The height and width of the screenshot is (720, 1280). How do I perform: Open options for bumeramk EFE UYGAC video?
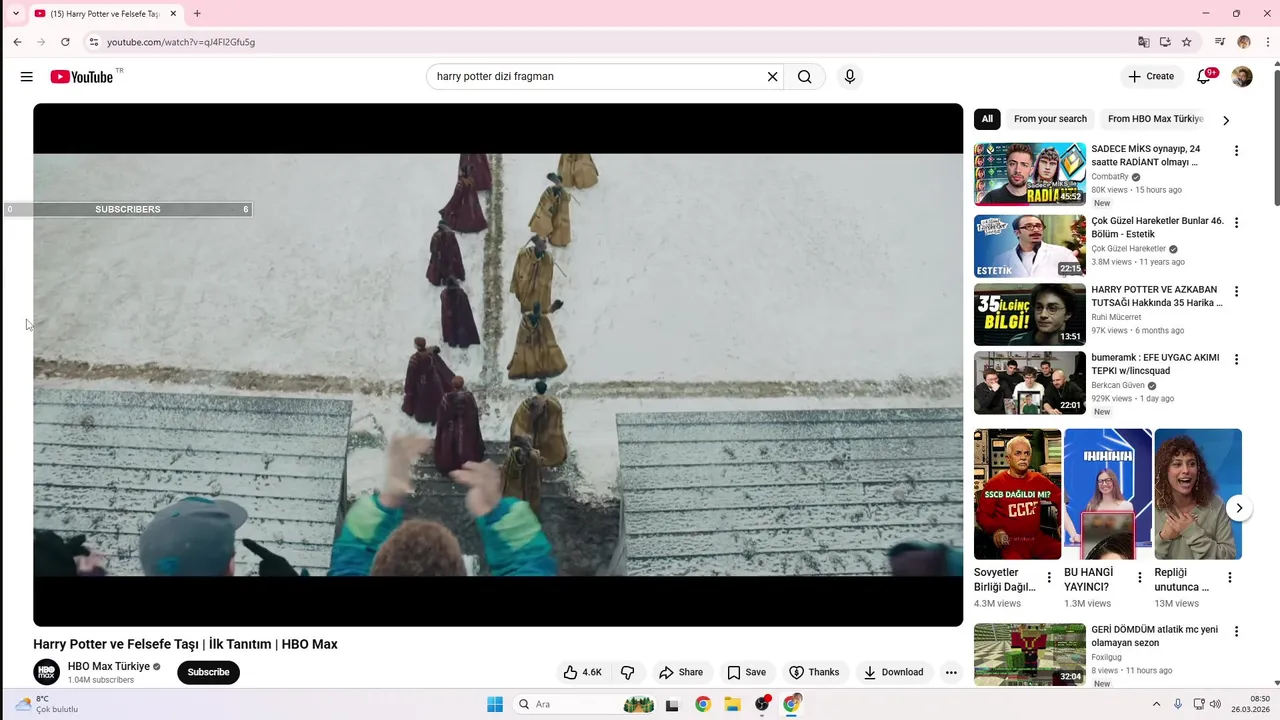click(1236, 360)
